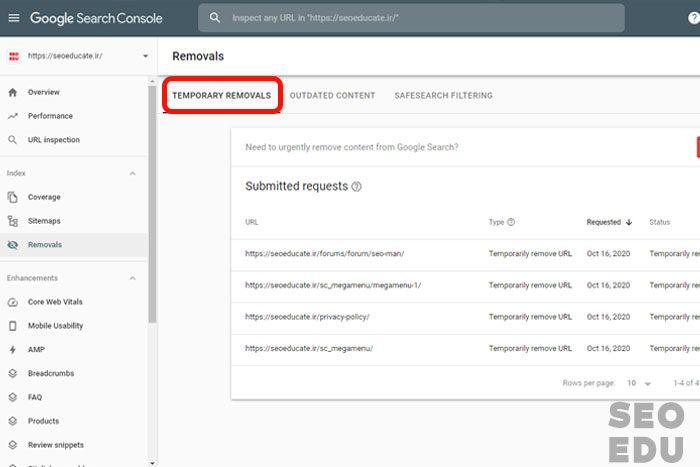This screenshot has width=700, height=467.
Task: Click the Sitemaps icon in sidebar
Action: click(x=13, y=221)
